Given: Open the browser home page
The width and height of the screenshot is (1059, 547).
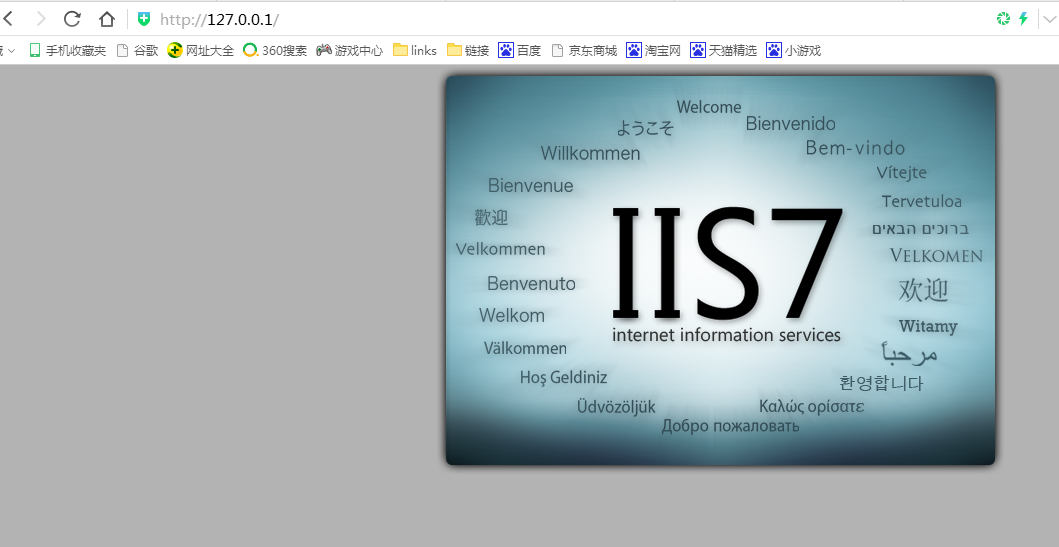Looking at the screenshot, I should (x=107, y=19).
